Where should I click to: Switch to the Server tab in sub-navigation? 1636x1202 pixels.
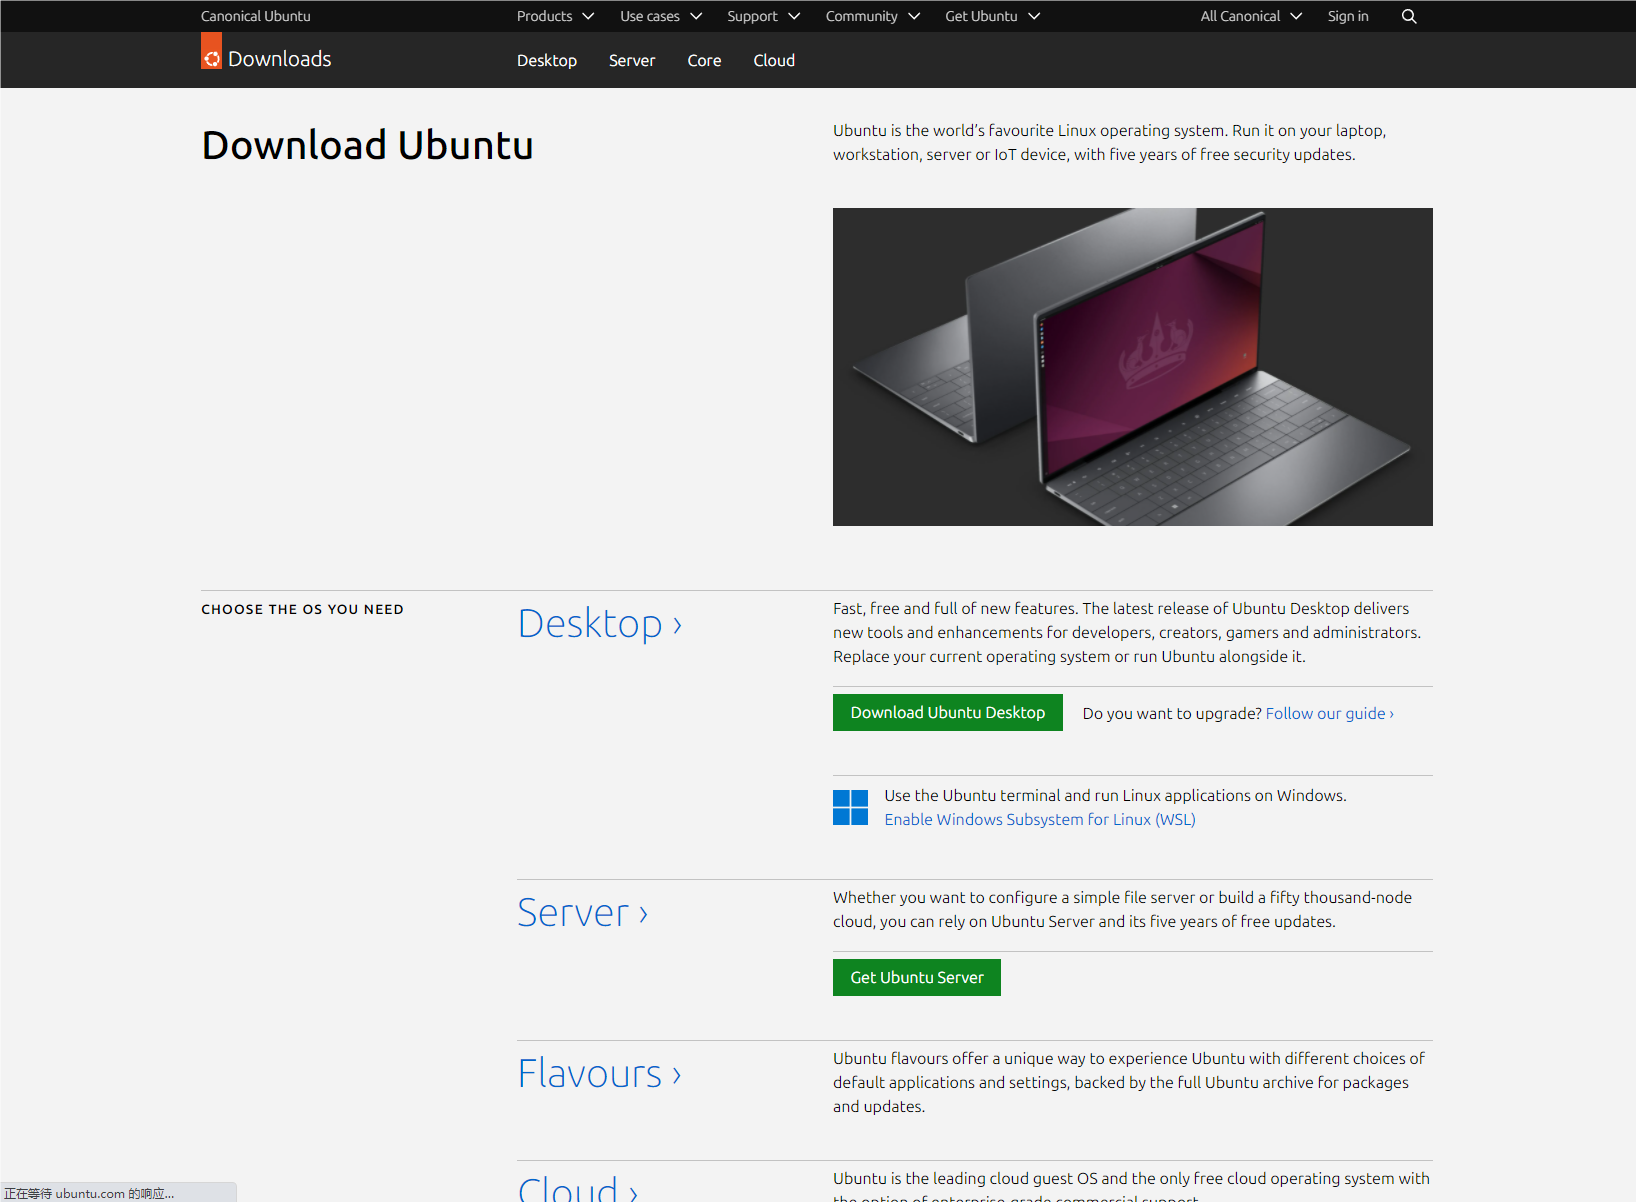632,60
